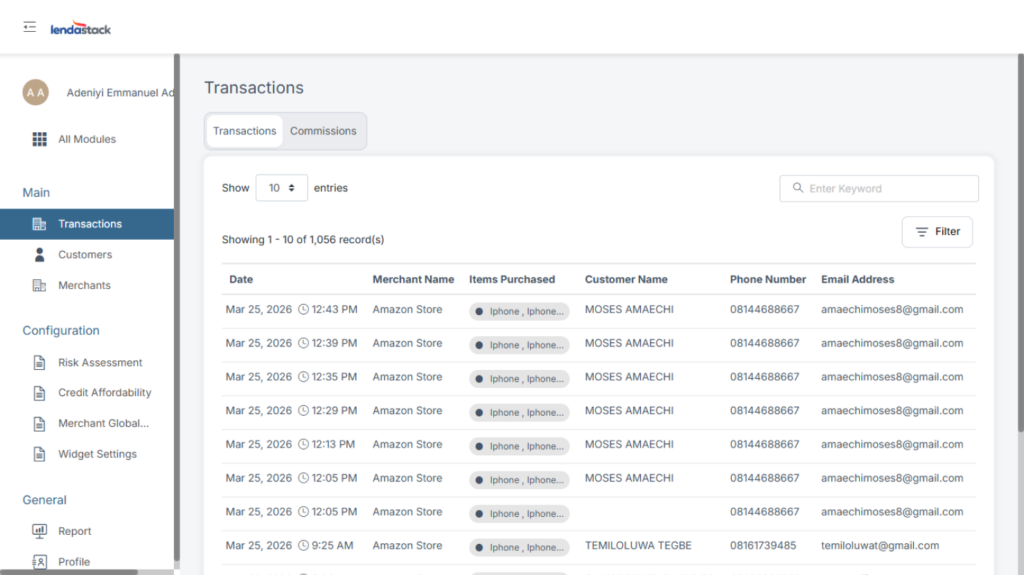Viewport: 1024px width, 575px height.
Task: Open Credit Affordability configuration link
Action: [104, 393]
